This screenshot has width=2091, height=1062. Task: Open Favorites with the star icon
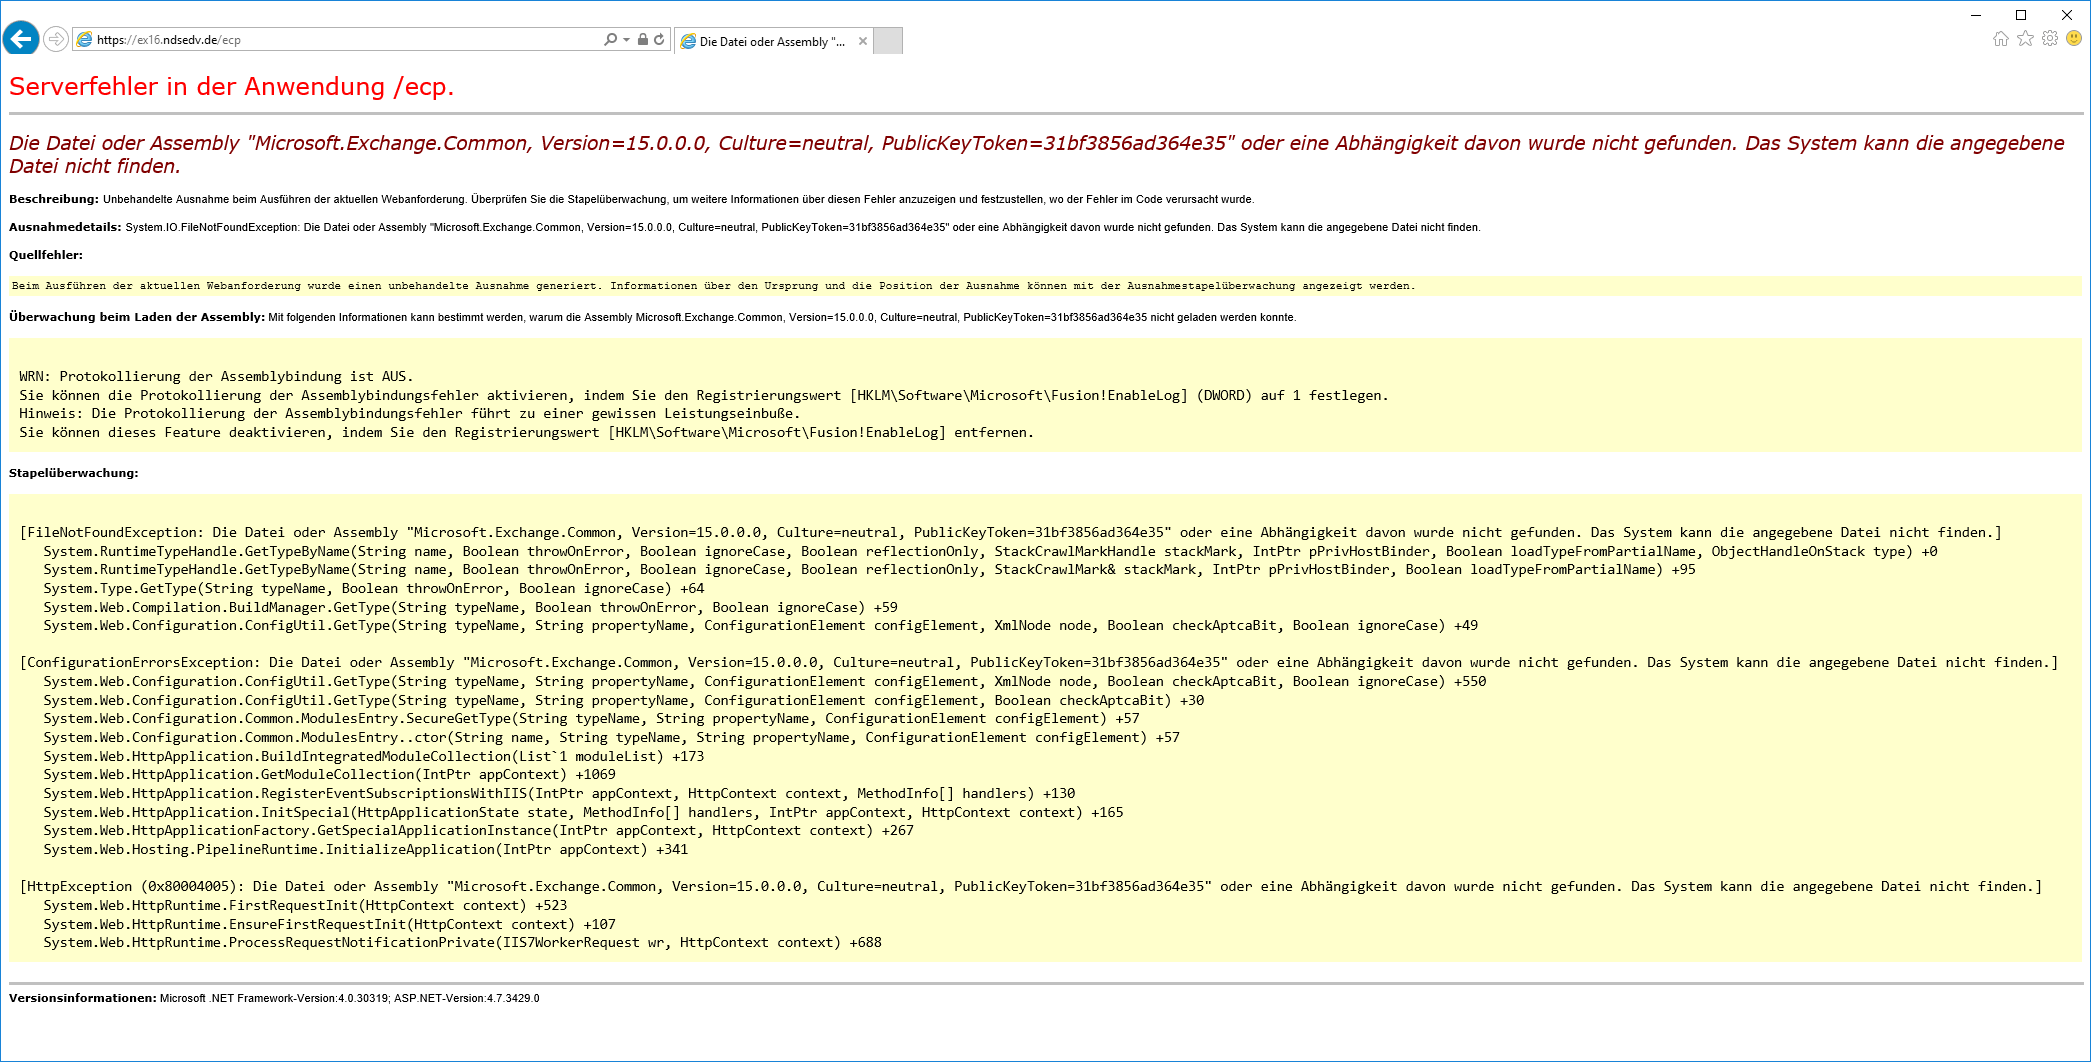pos(2025,39)
